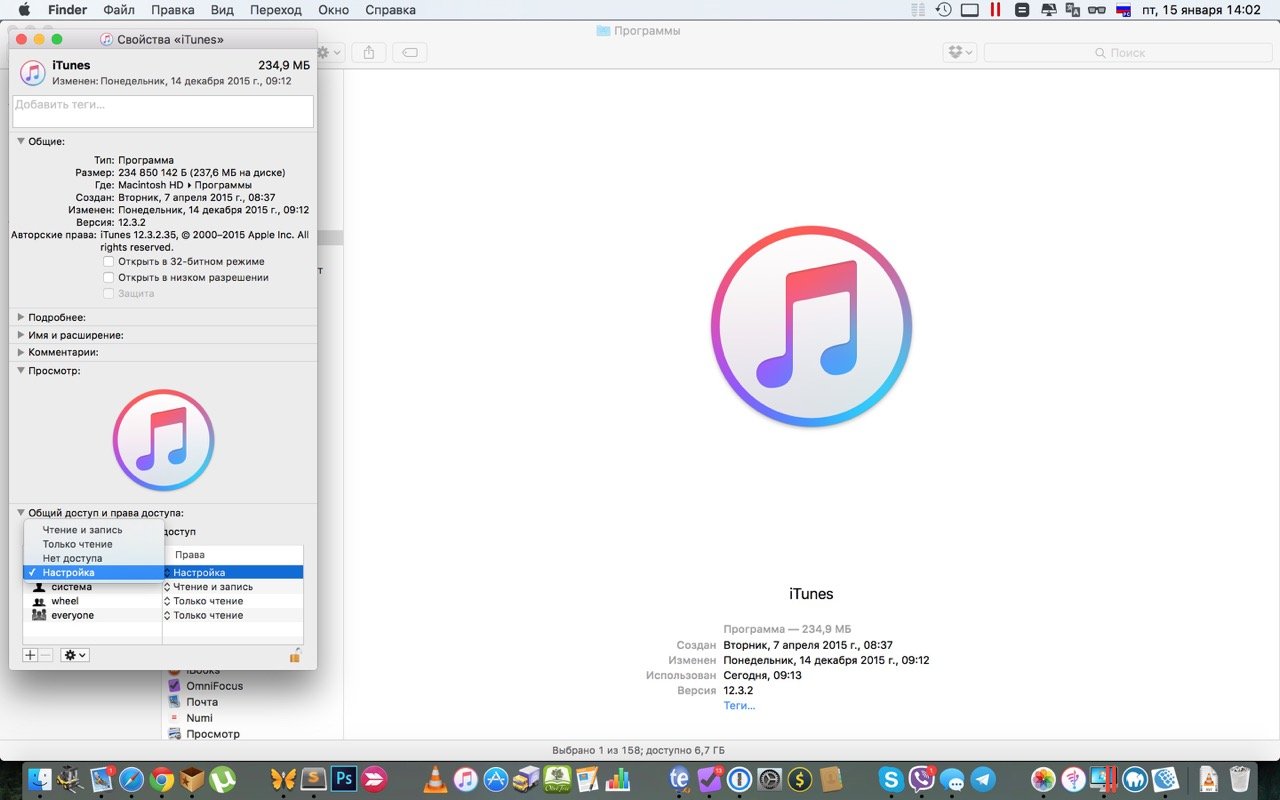The width and height of the screenshot is (1280, 800).
Task: Click the tags button in Finder toolbar
Action: coord(411,52)
